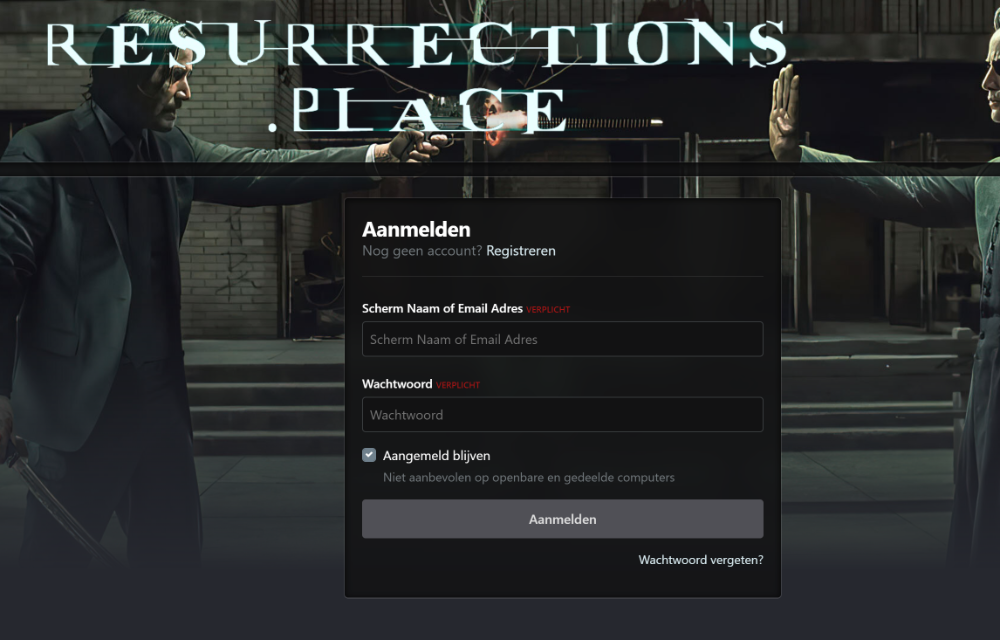Screen dimensions: 1000x640
Task: Click the Verplicht badge beside Email Adres label
Action: click(x=548, y=310)
